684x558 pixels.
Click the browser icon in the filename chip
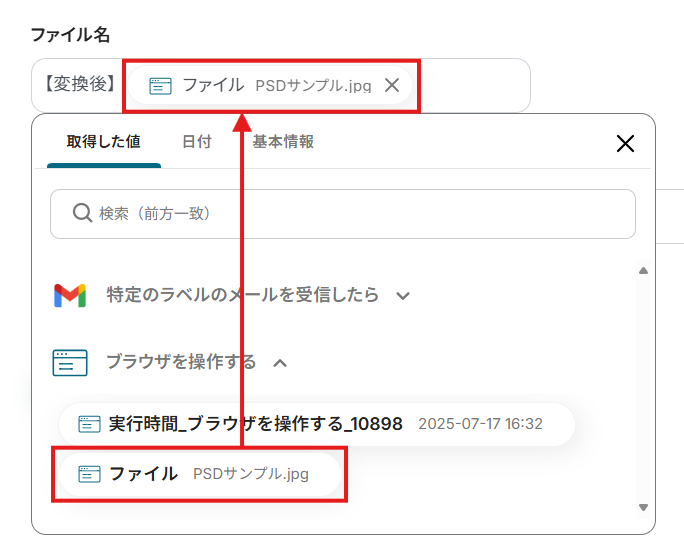point(160,86)
